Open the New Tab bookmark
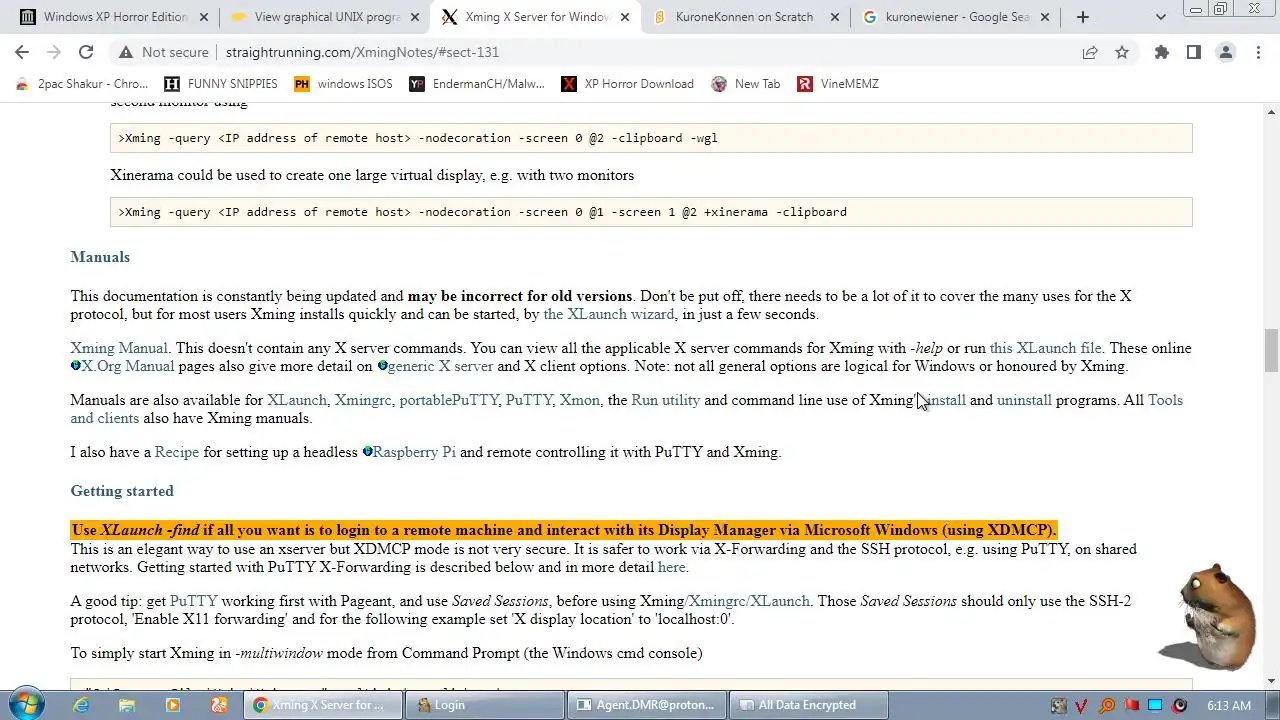Viewport: 1280px width, 720px height. pyautogui.click(x=746, y=84)
